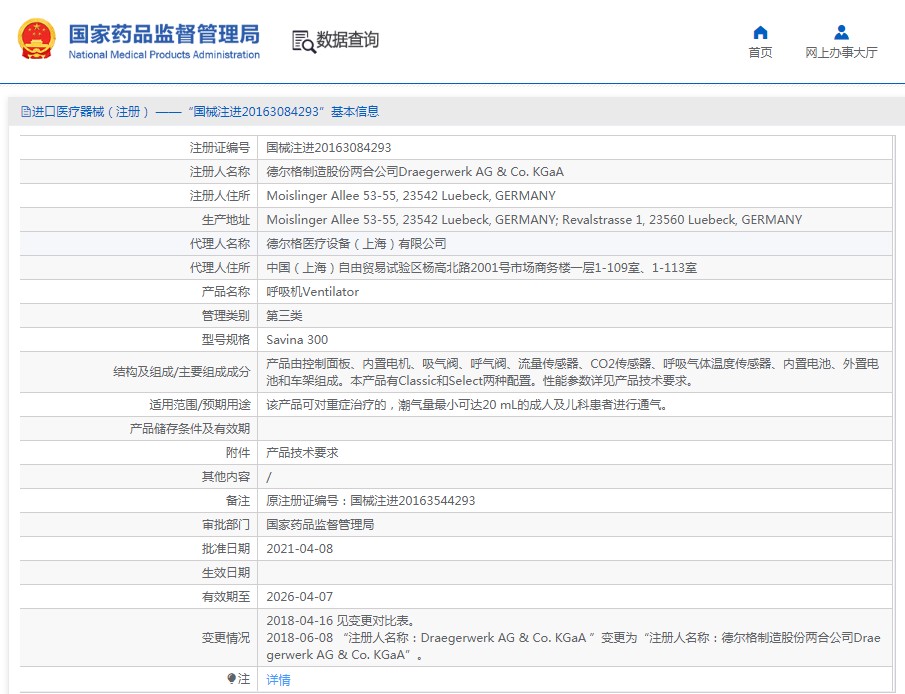The width and height of the screenshot is (905, 694).
Task: Open the 详情 link
Action: click(x=278, y=680)
